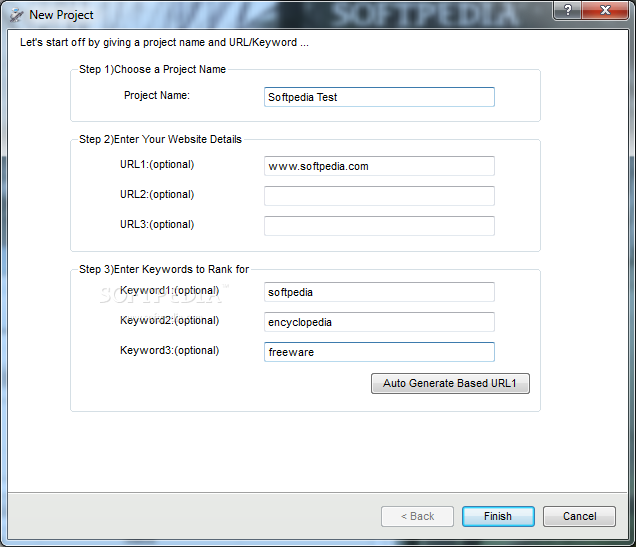Screen dimensions: 636x547
Task: Click the New Project window title text
Action: click(61, 15)
